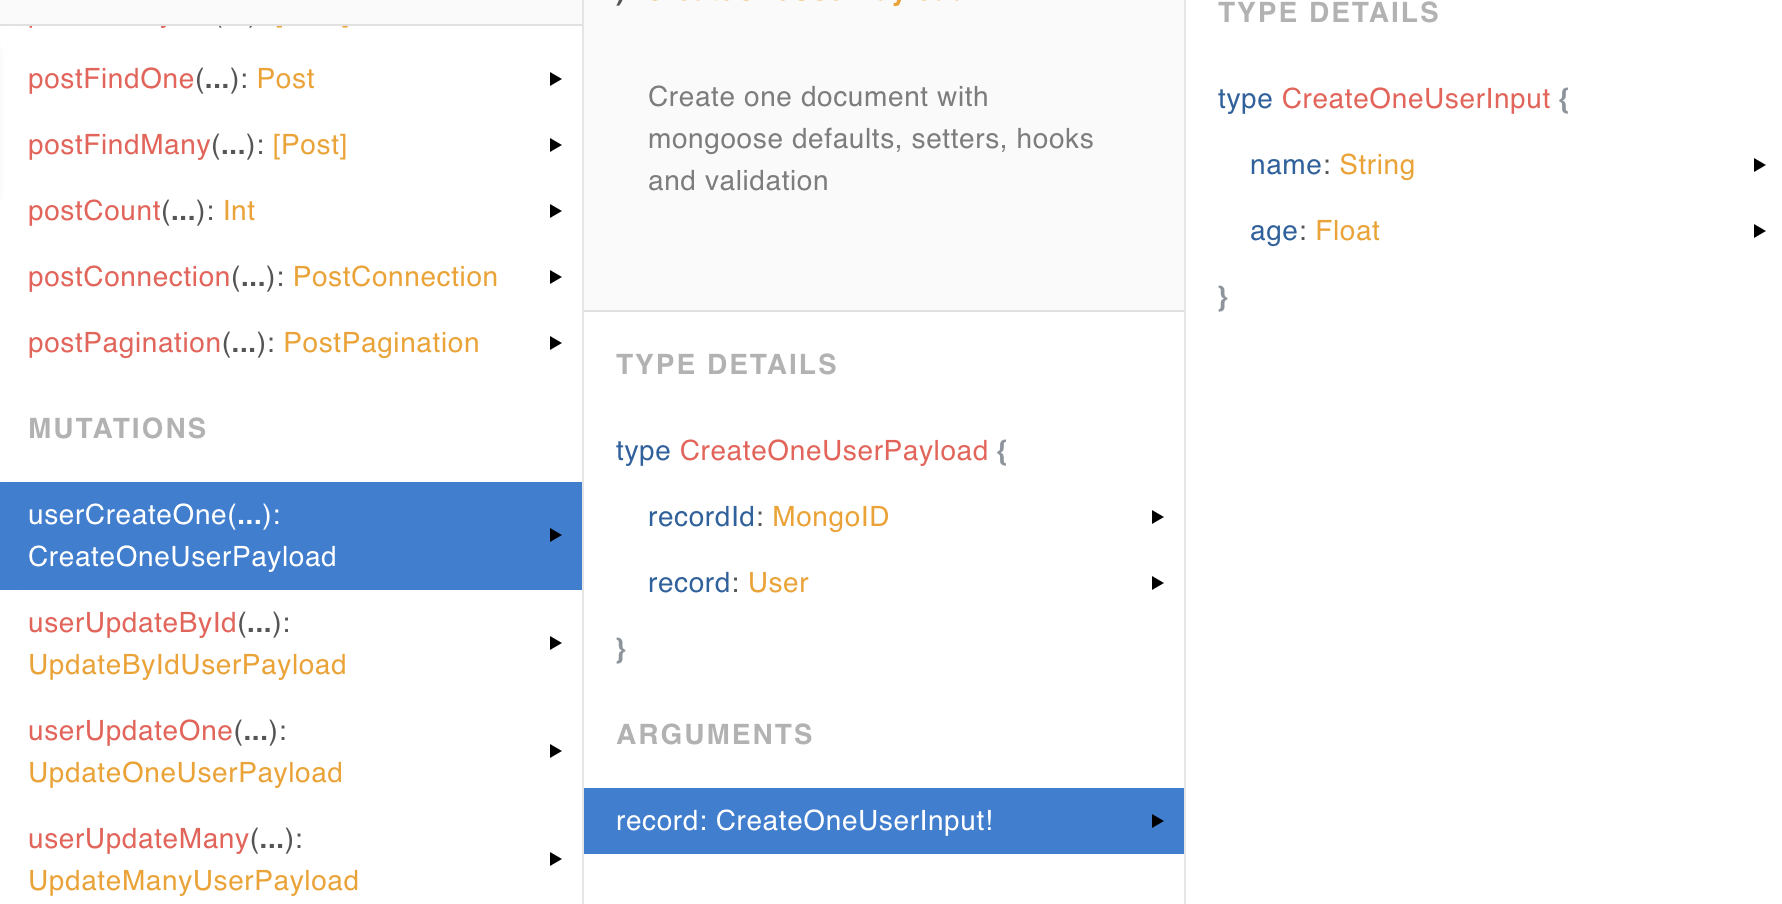Open the postCount query

click(x=291, y=211)
